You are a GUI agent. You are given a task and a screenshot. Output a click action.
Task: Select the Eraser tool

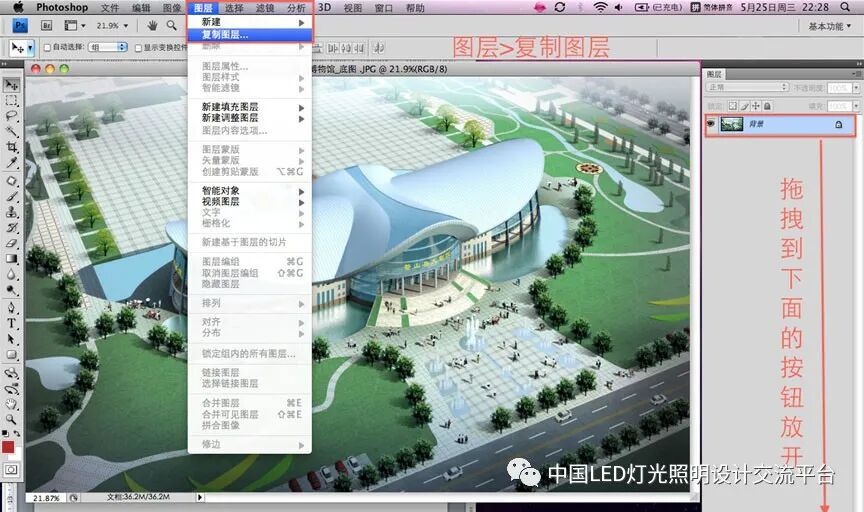pos(12,243)
